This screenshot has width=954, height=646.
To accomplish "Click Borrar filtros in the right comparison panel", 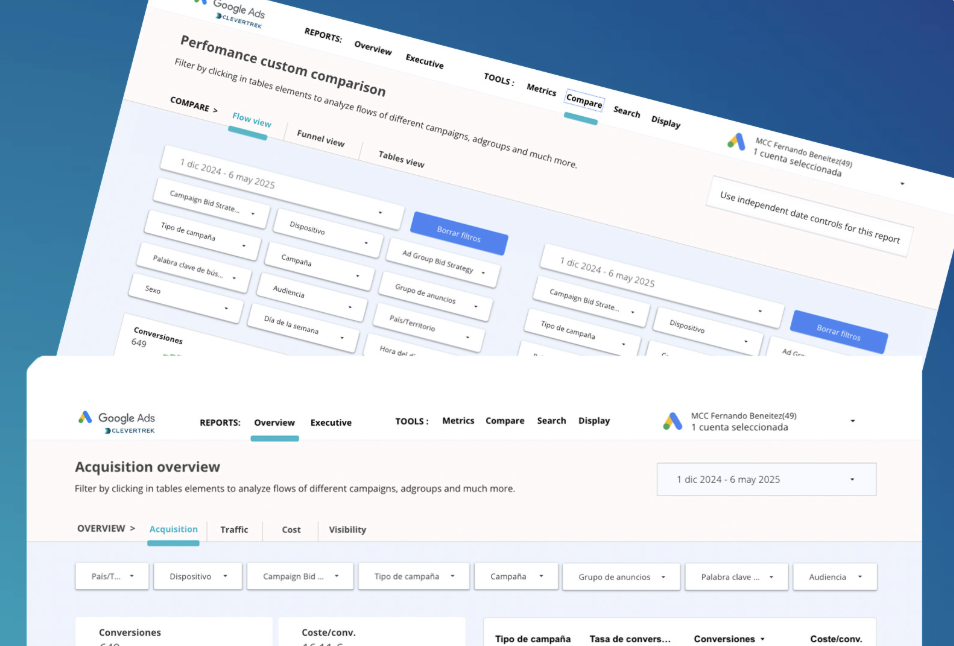I will (838, 332).
